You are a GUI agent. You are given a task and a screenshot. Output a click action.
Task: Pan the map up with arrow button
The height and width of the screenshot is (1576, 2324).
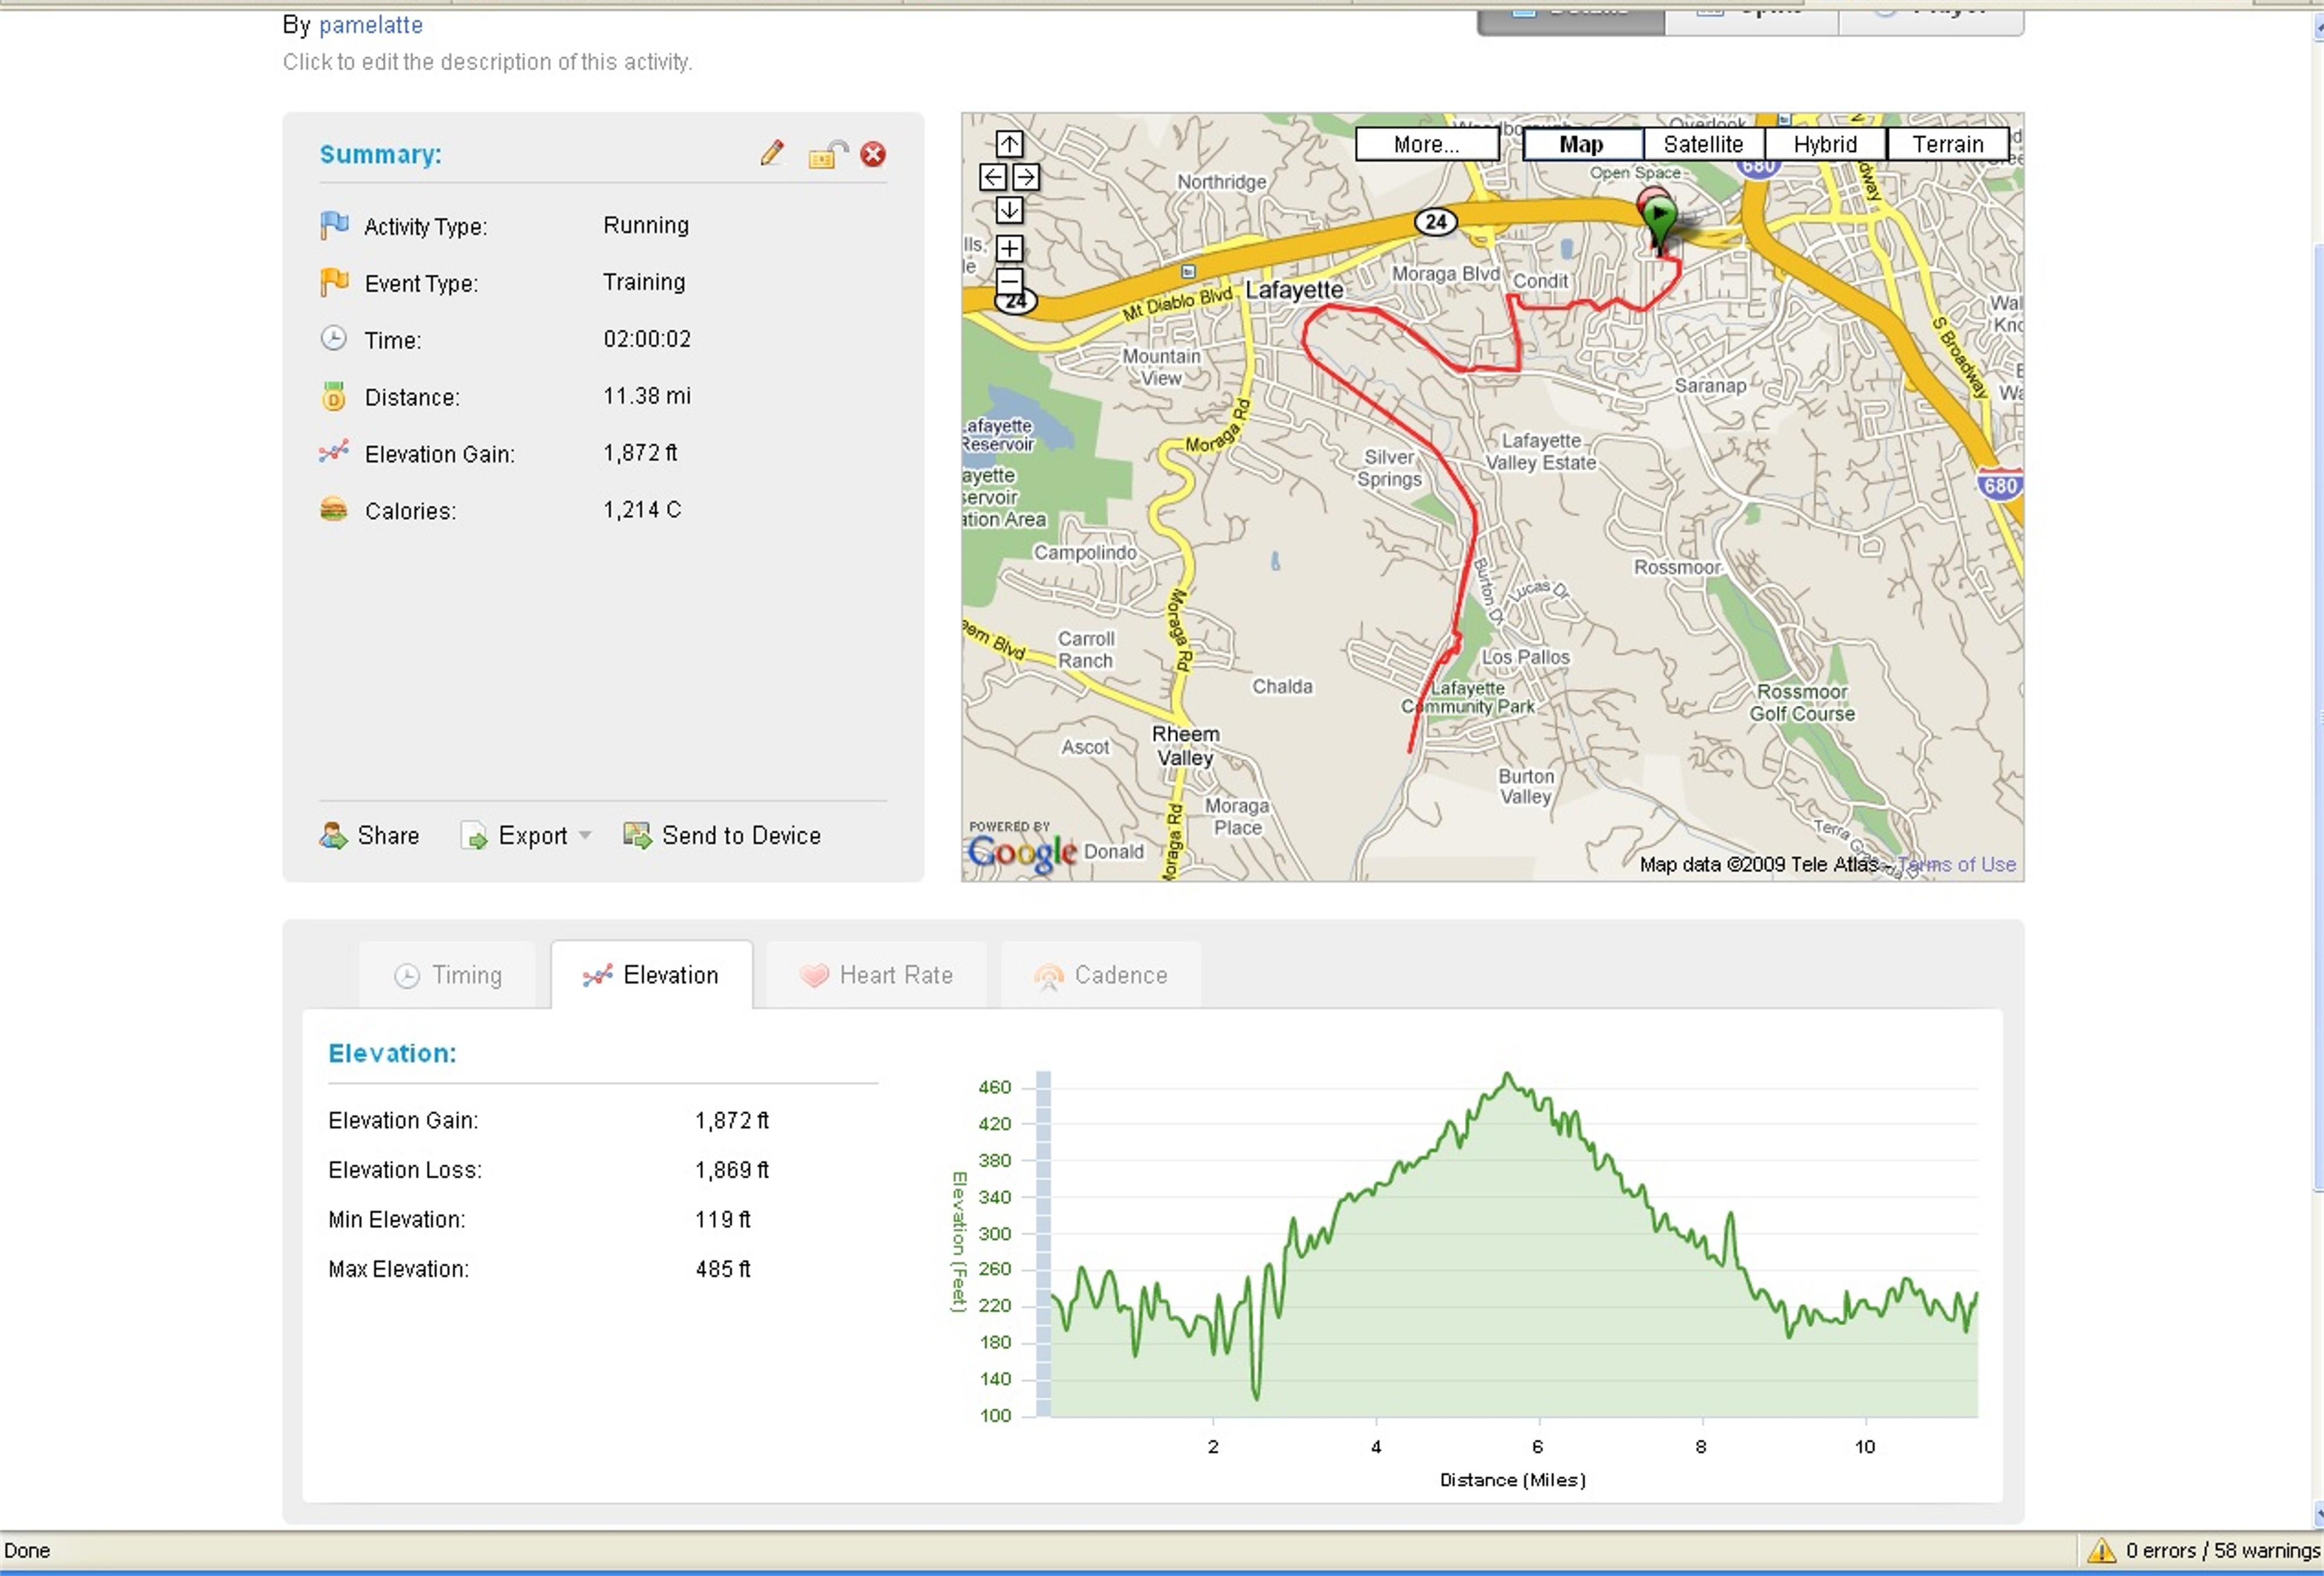click(1009, 144)
